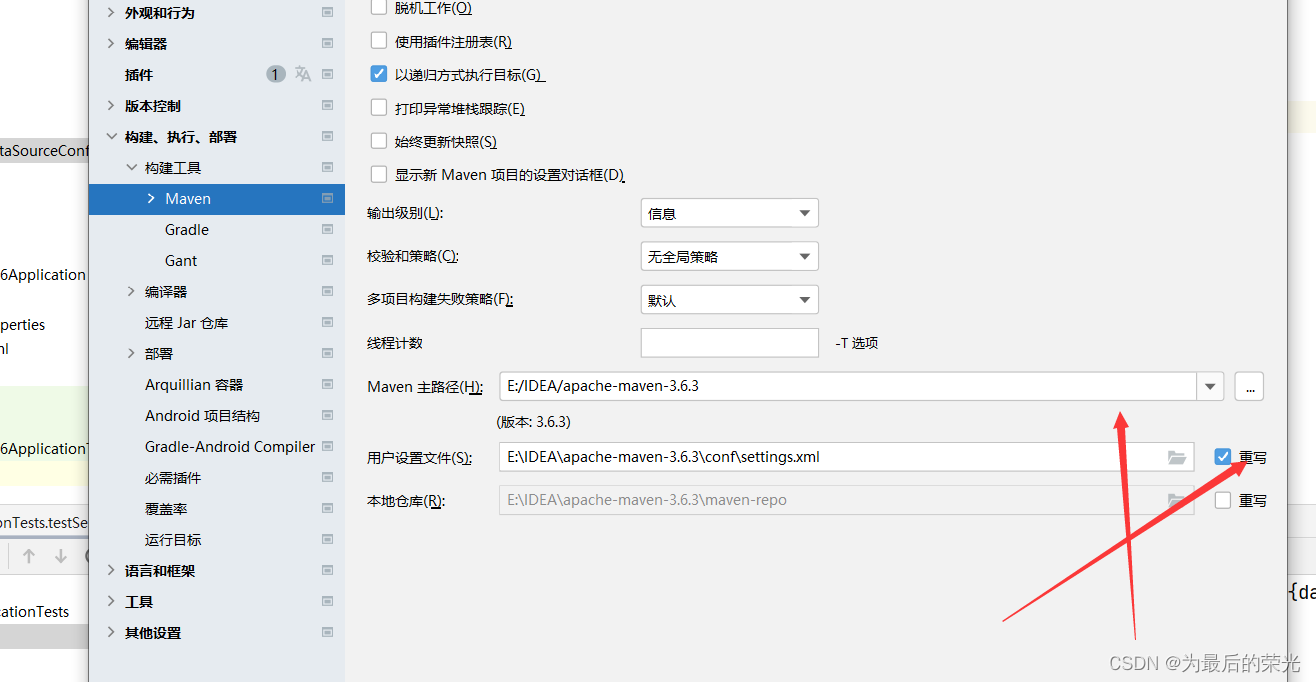This screenshot has height=682, width=1316.
Task: Expand the 工具 settings group
Action: pos(111,602)
